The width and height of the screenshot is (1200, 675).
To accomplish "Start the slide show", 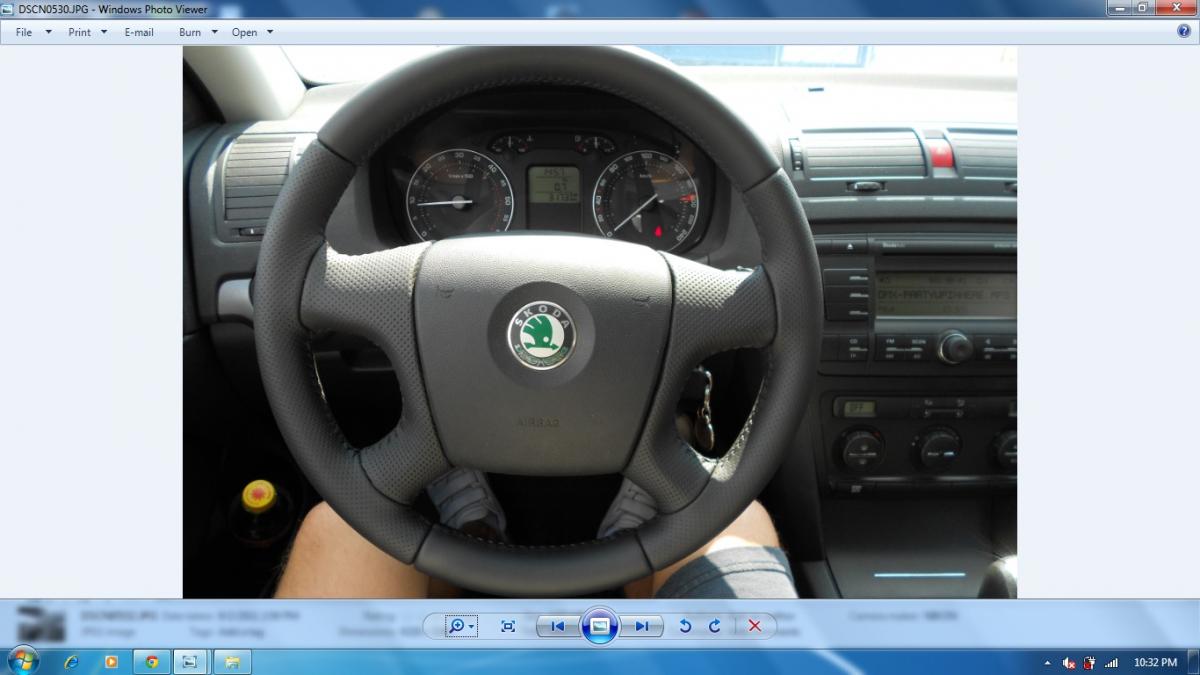I will [599, 626].
